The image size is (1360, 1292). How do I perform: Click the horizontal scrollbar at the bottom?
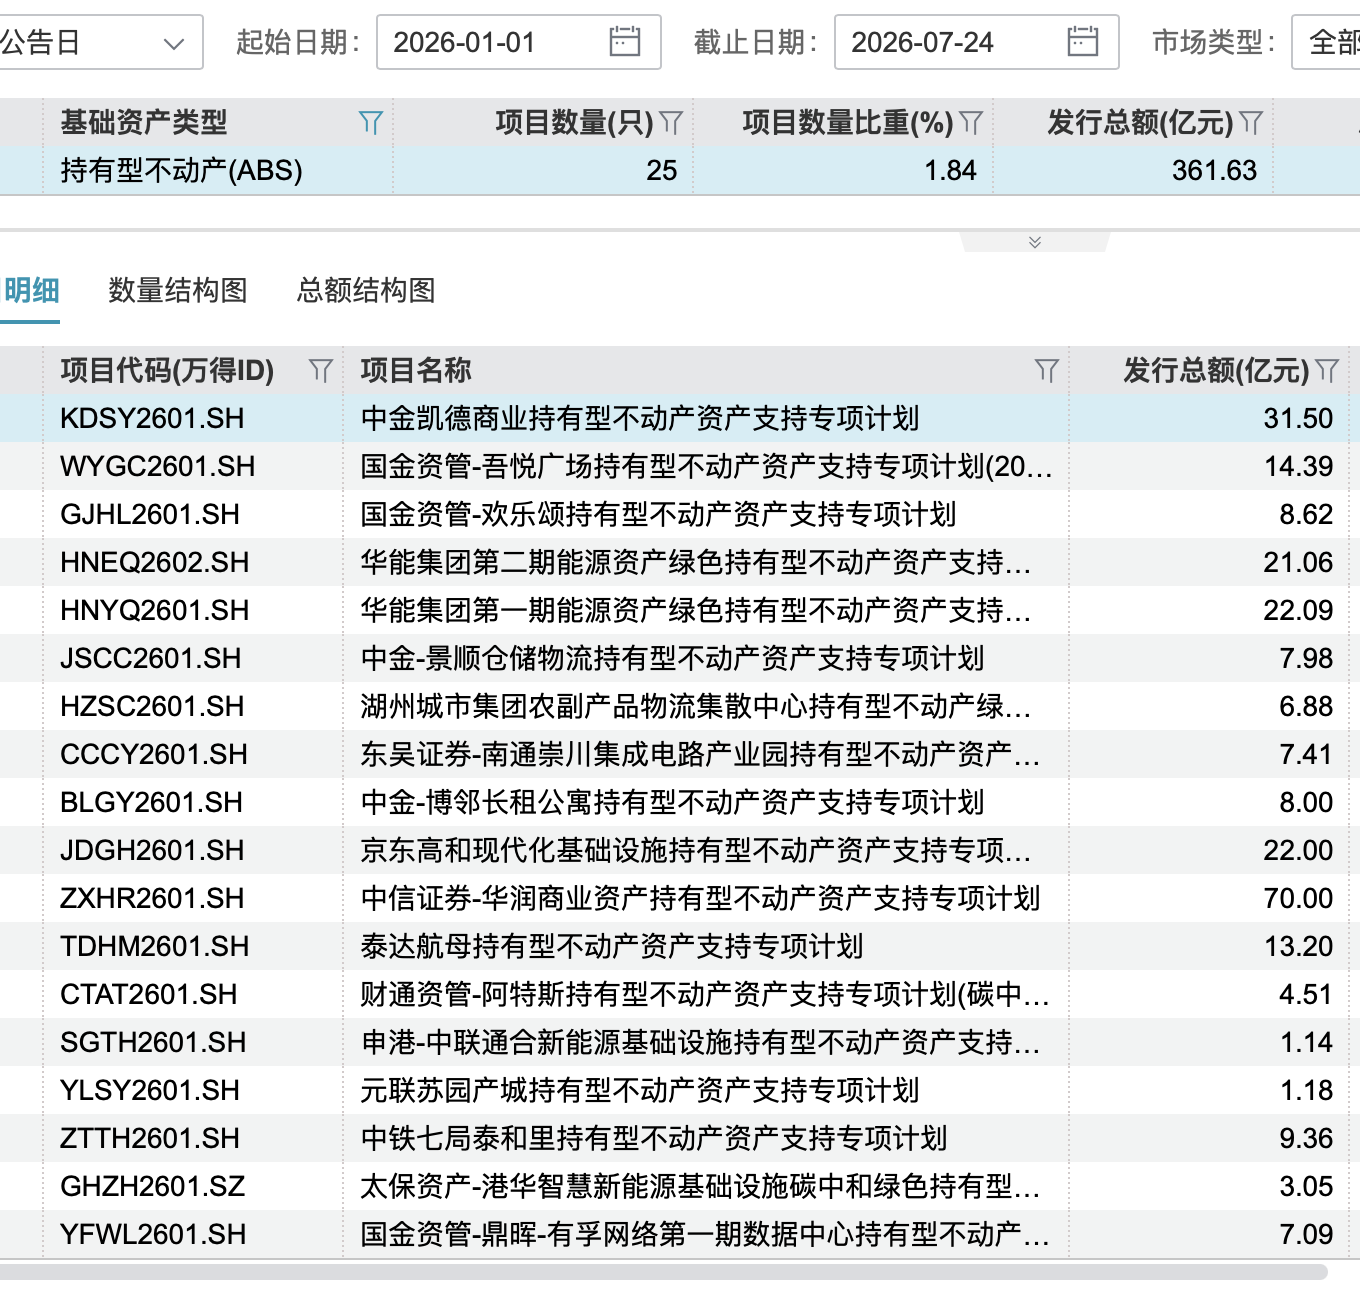(x=664, y=1272)
